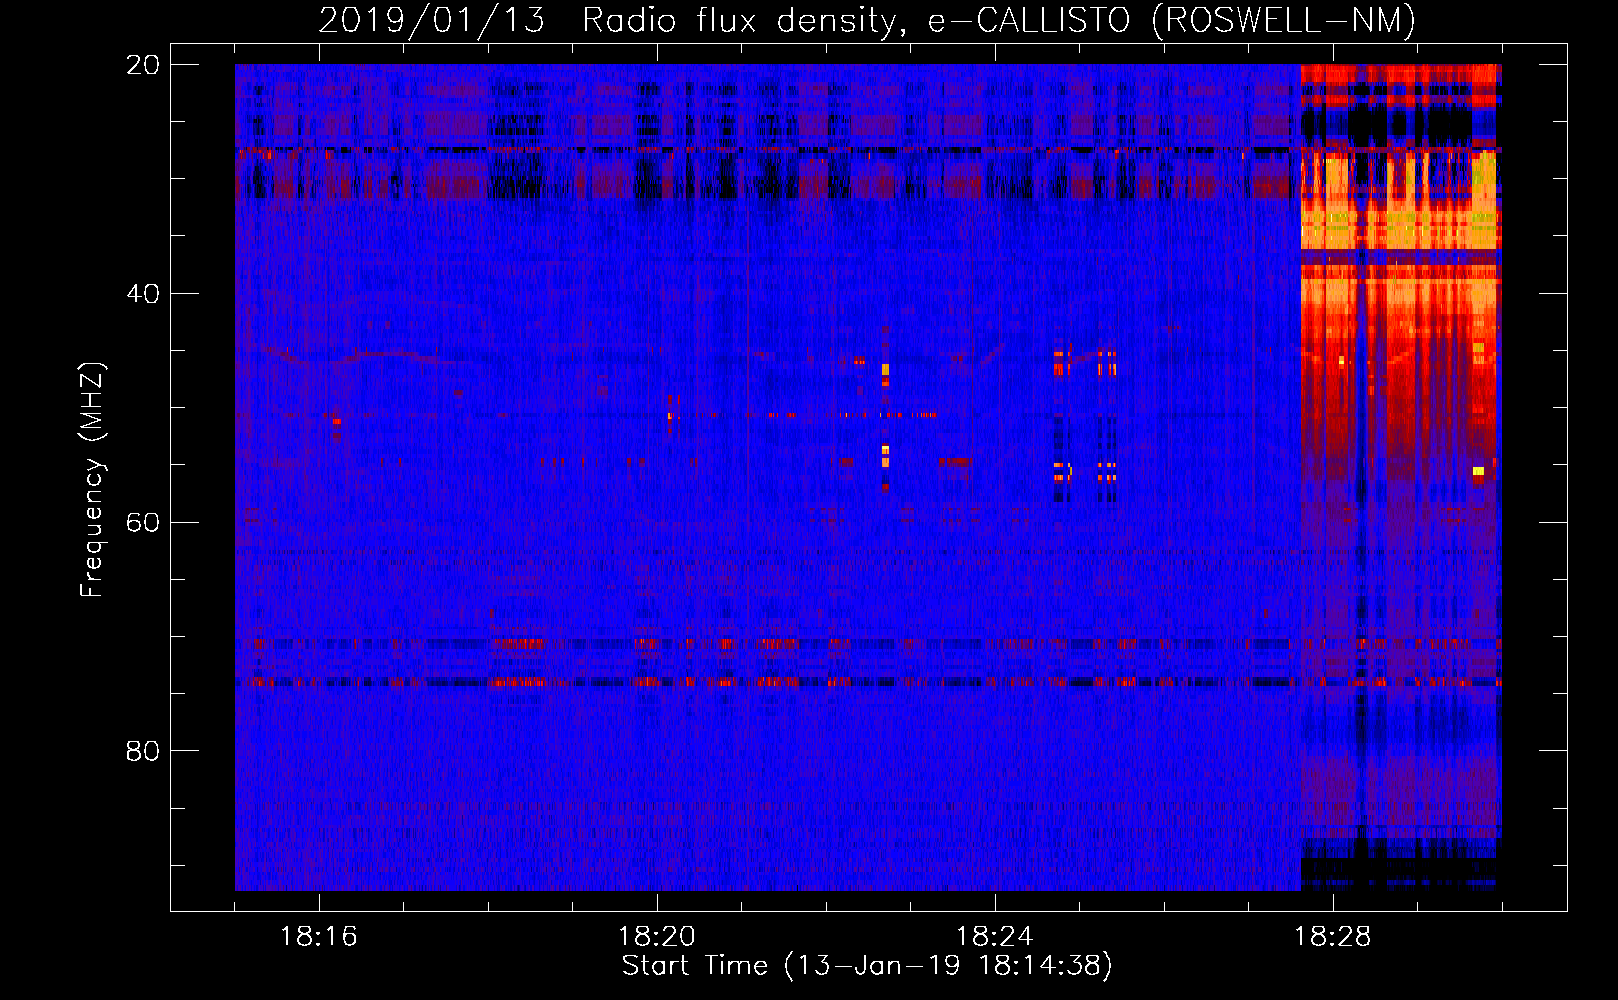Click the plot title mentioning e-CALLISTO (ROSWELL-NM)
Screen dimensions: 1618x1000
pyautogui.click(x=867, y=21)
